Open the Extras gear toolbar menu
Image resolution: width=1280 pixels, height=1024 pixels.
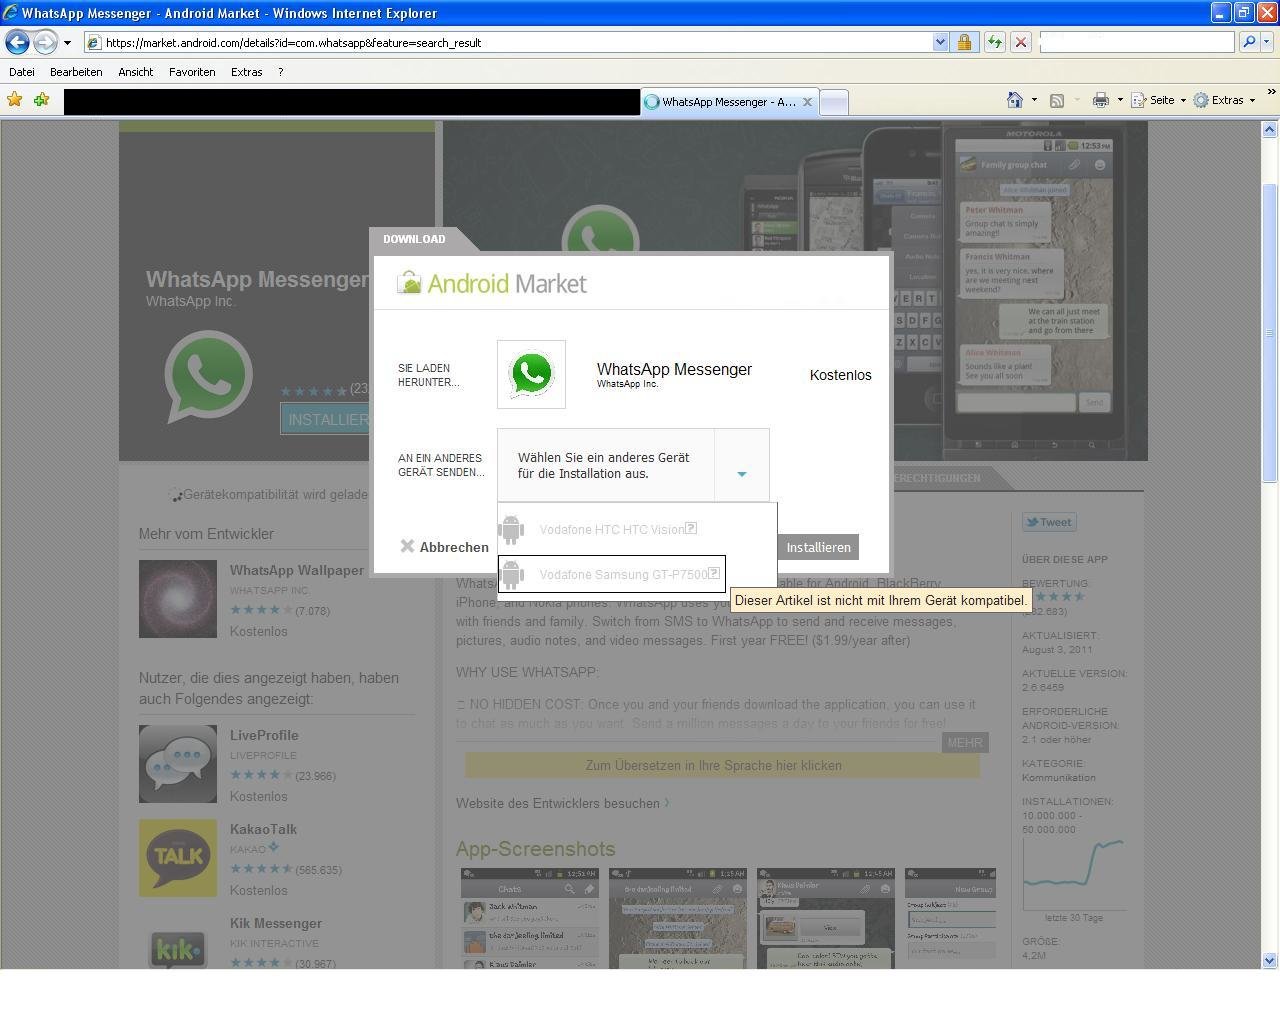point(1224,100)
